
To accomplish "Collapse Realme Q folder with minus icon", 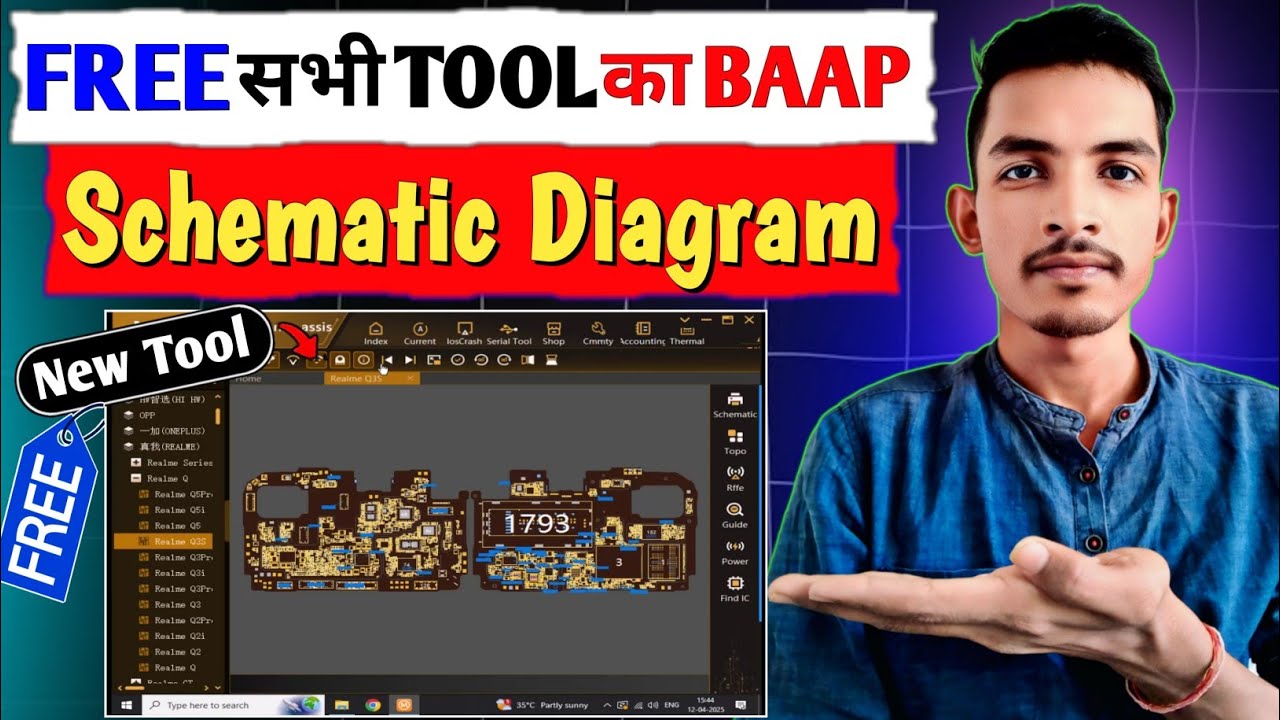I will tap(136, 478).
